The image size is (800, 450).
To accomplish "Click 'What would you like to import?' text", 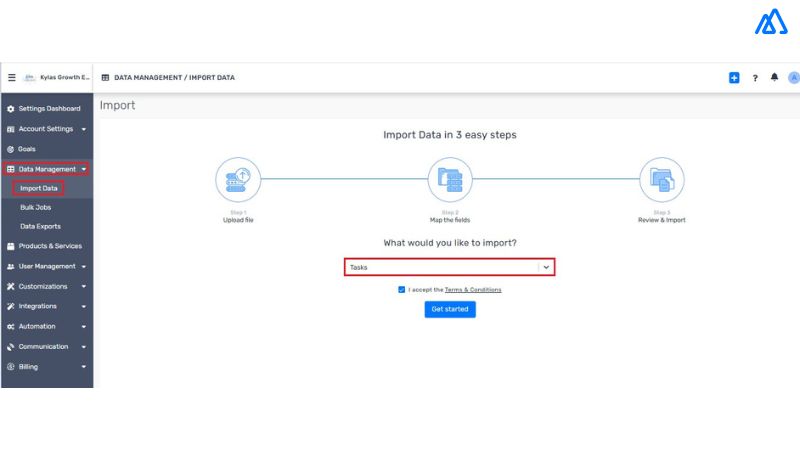I will pos(450,243).
